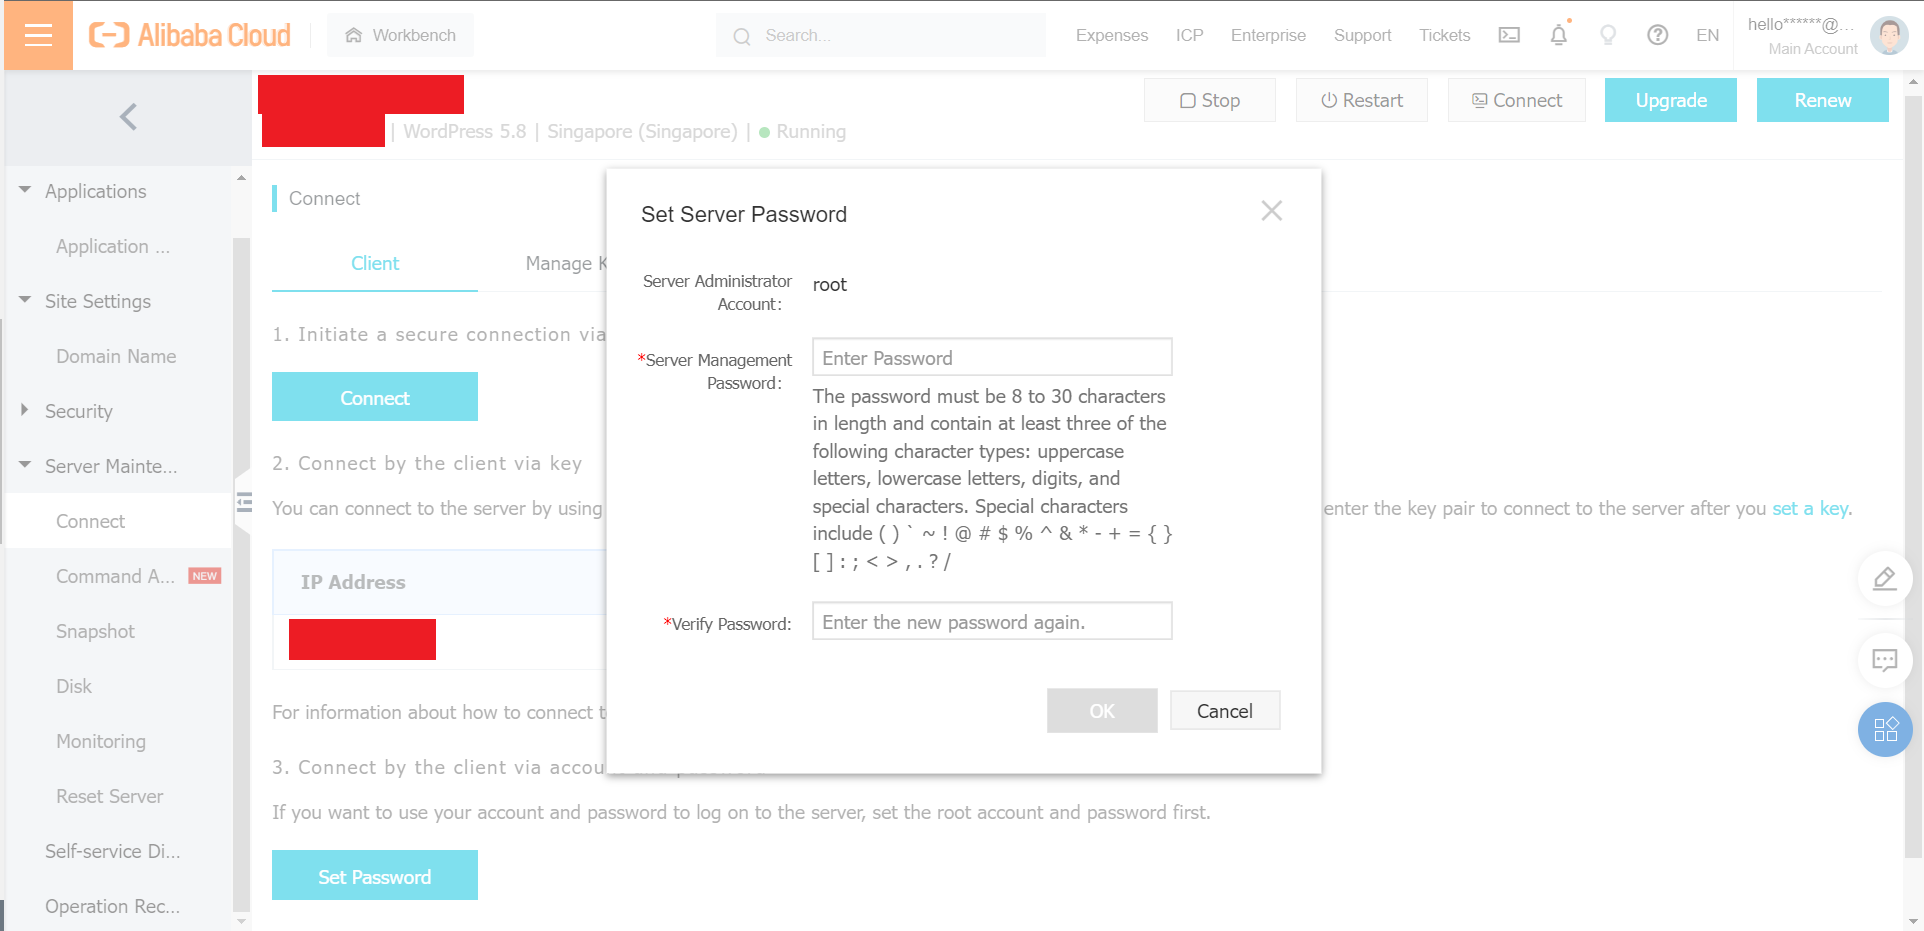Expand the Security section
Viewport: 1924px width, 931px height.
click(x=25, y=410)
